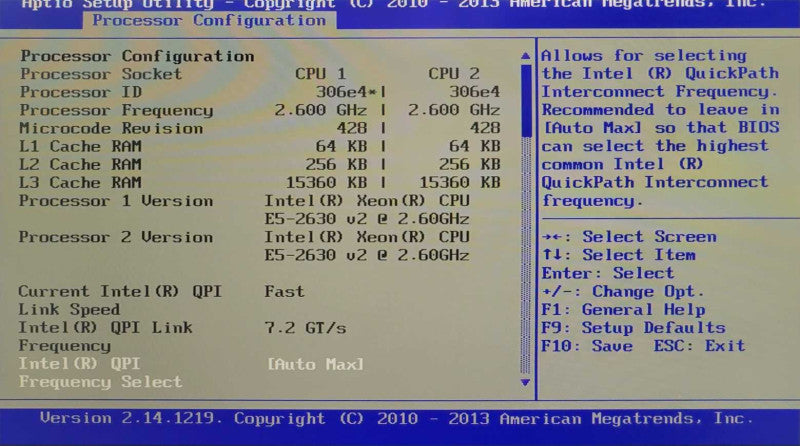This screenshot has height=446, width=800.
Task: Click the CPU 1 column header
Action: tap(320, 74)
